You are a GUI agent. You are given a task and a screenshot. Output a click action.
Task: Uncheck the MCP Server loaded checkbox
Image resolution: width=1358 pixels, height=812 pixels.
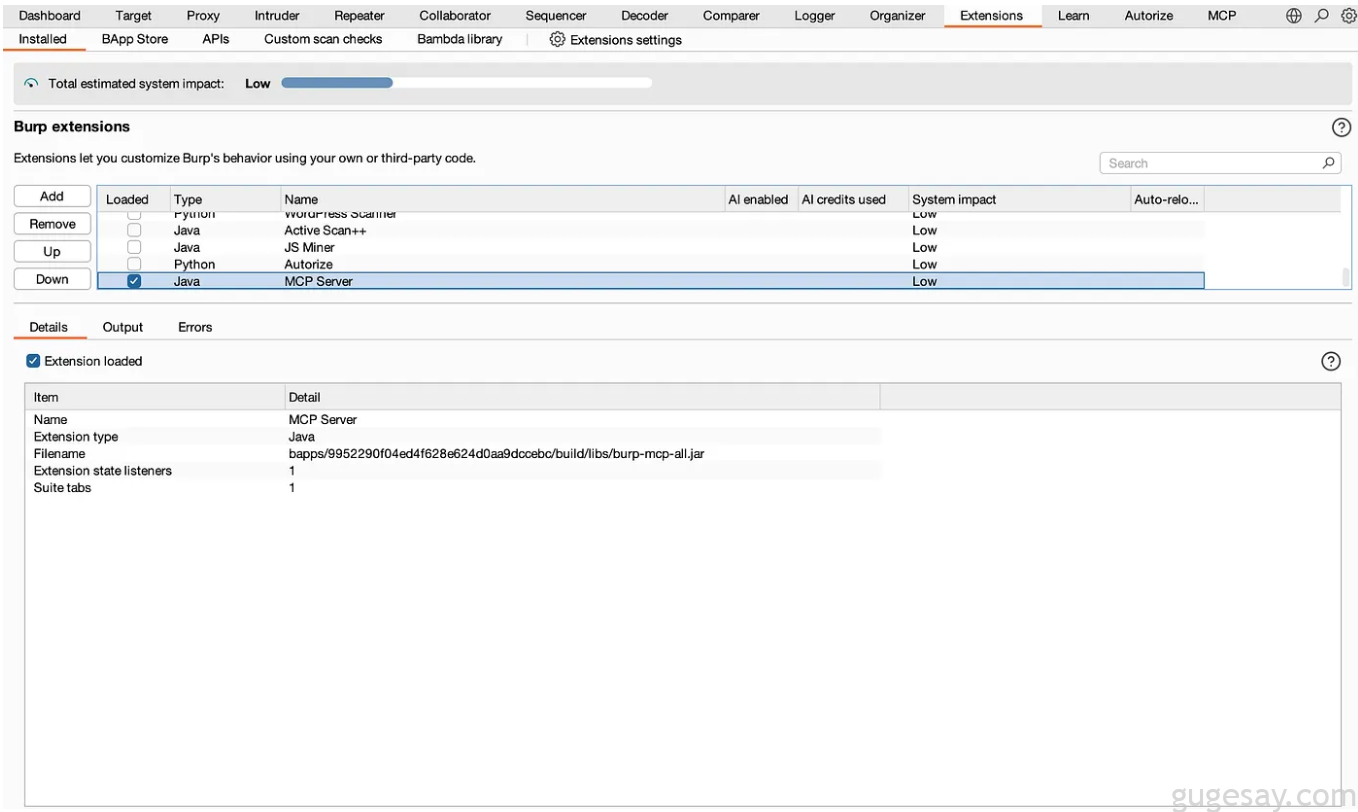[134, 282]
